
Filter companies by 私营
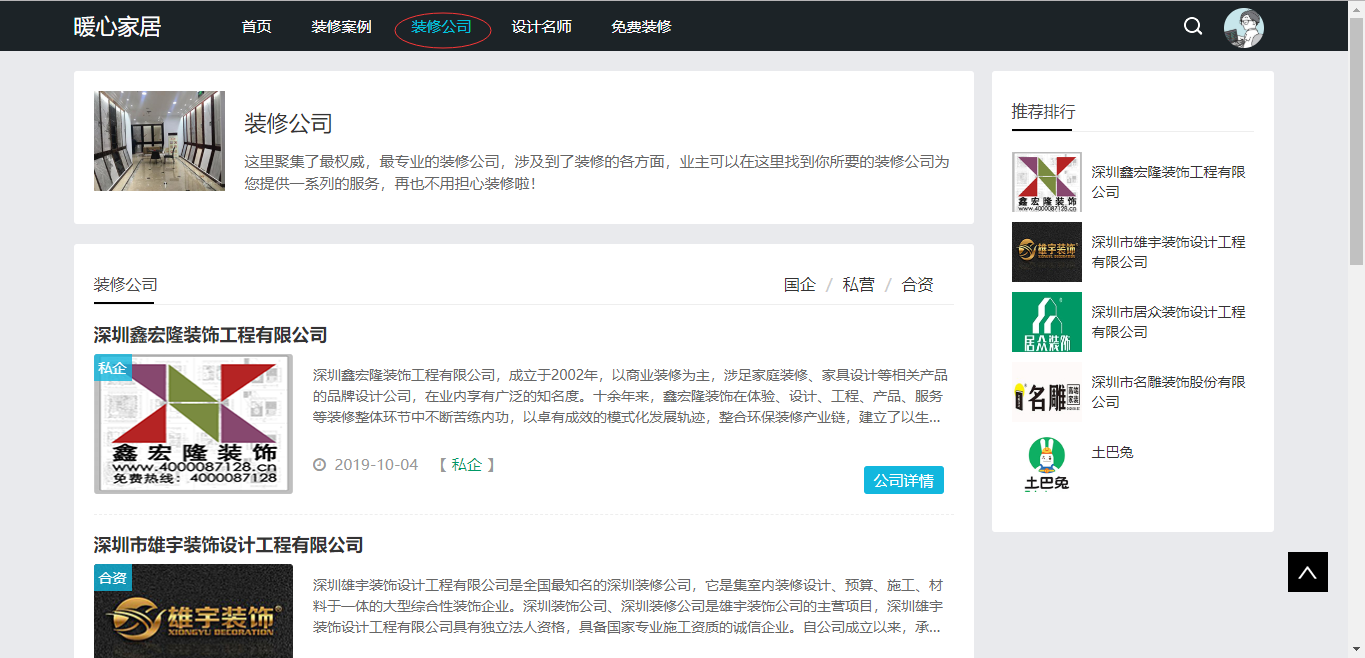point(859,285)
